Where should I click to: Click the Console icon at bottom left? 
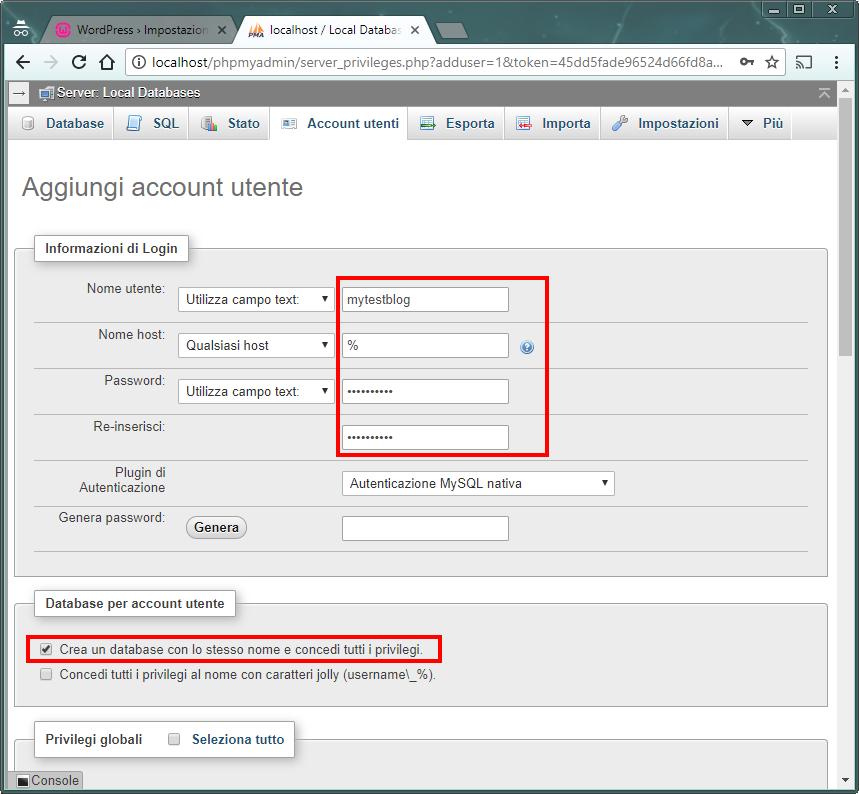click(22, 781)
